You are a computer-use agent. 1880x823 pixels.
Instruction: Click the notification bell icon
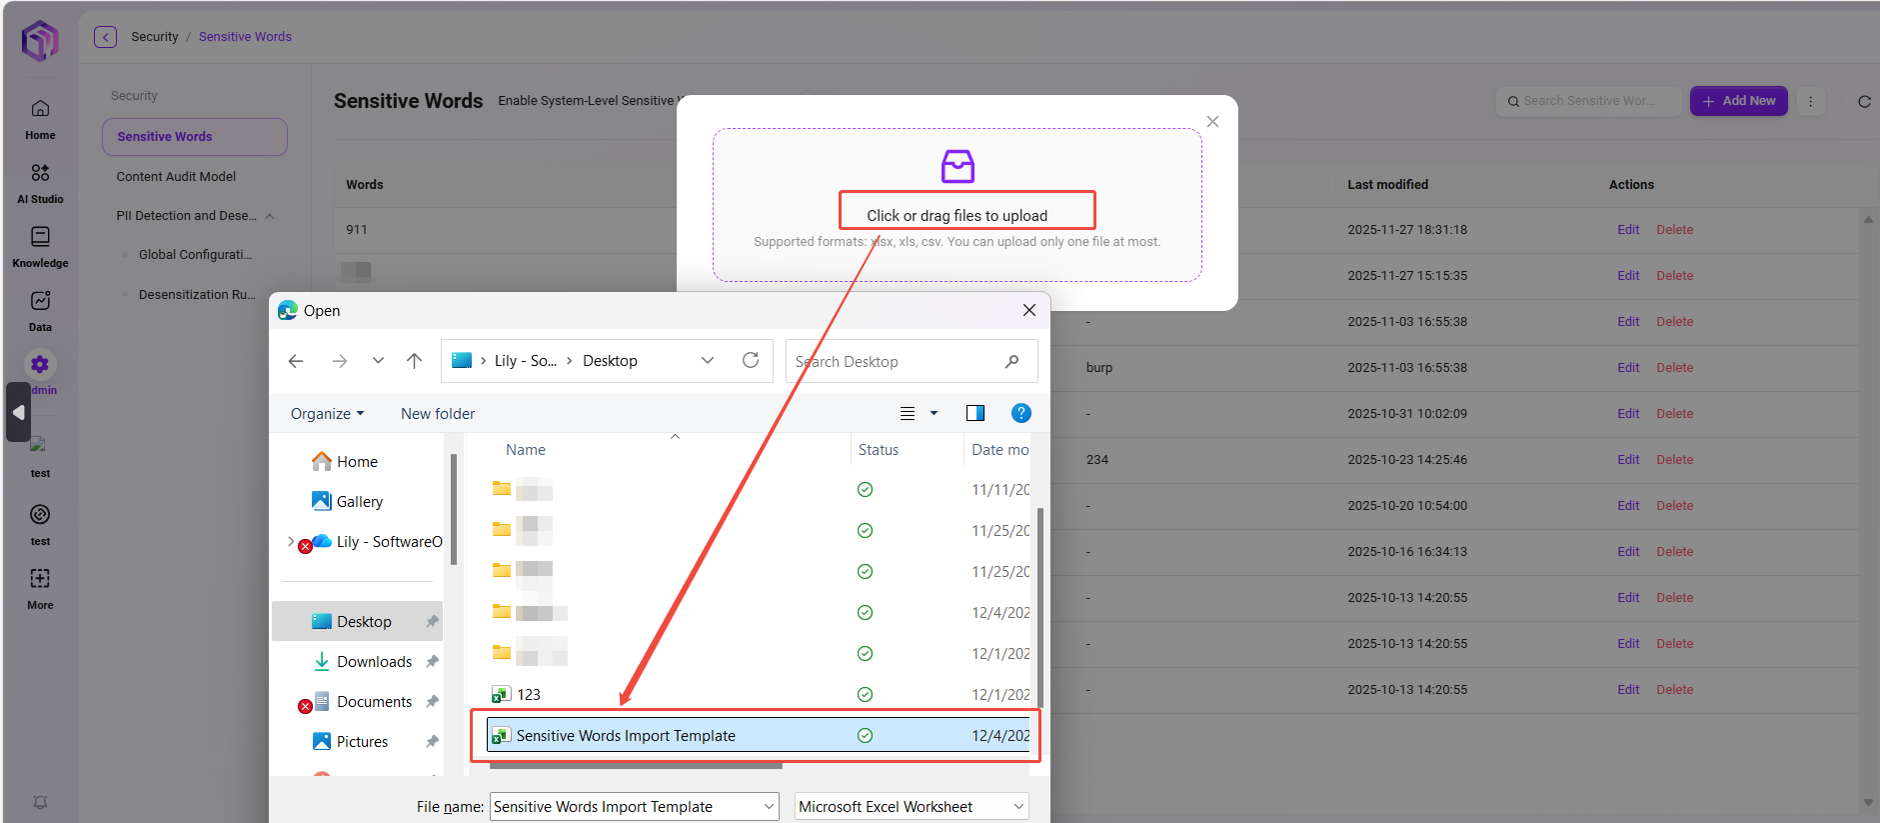(x=40, y=802)
